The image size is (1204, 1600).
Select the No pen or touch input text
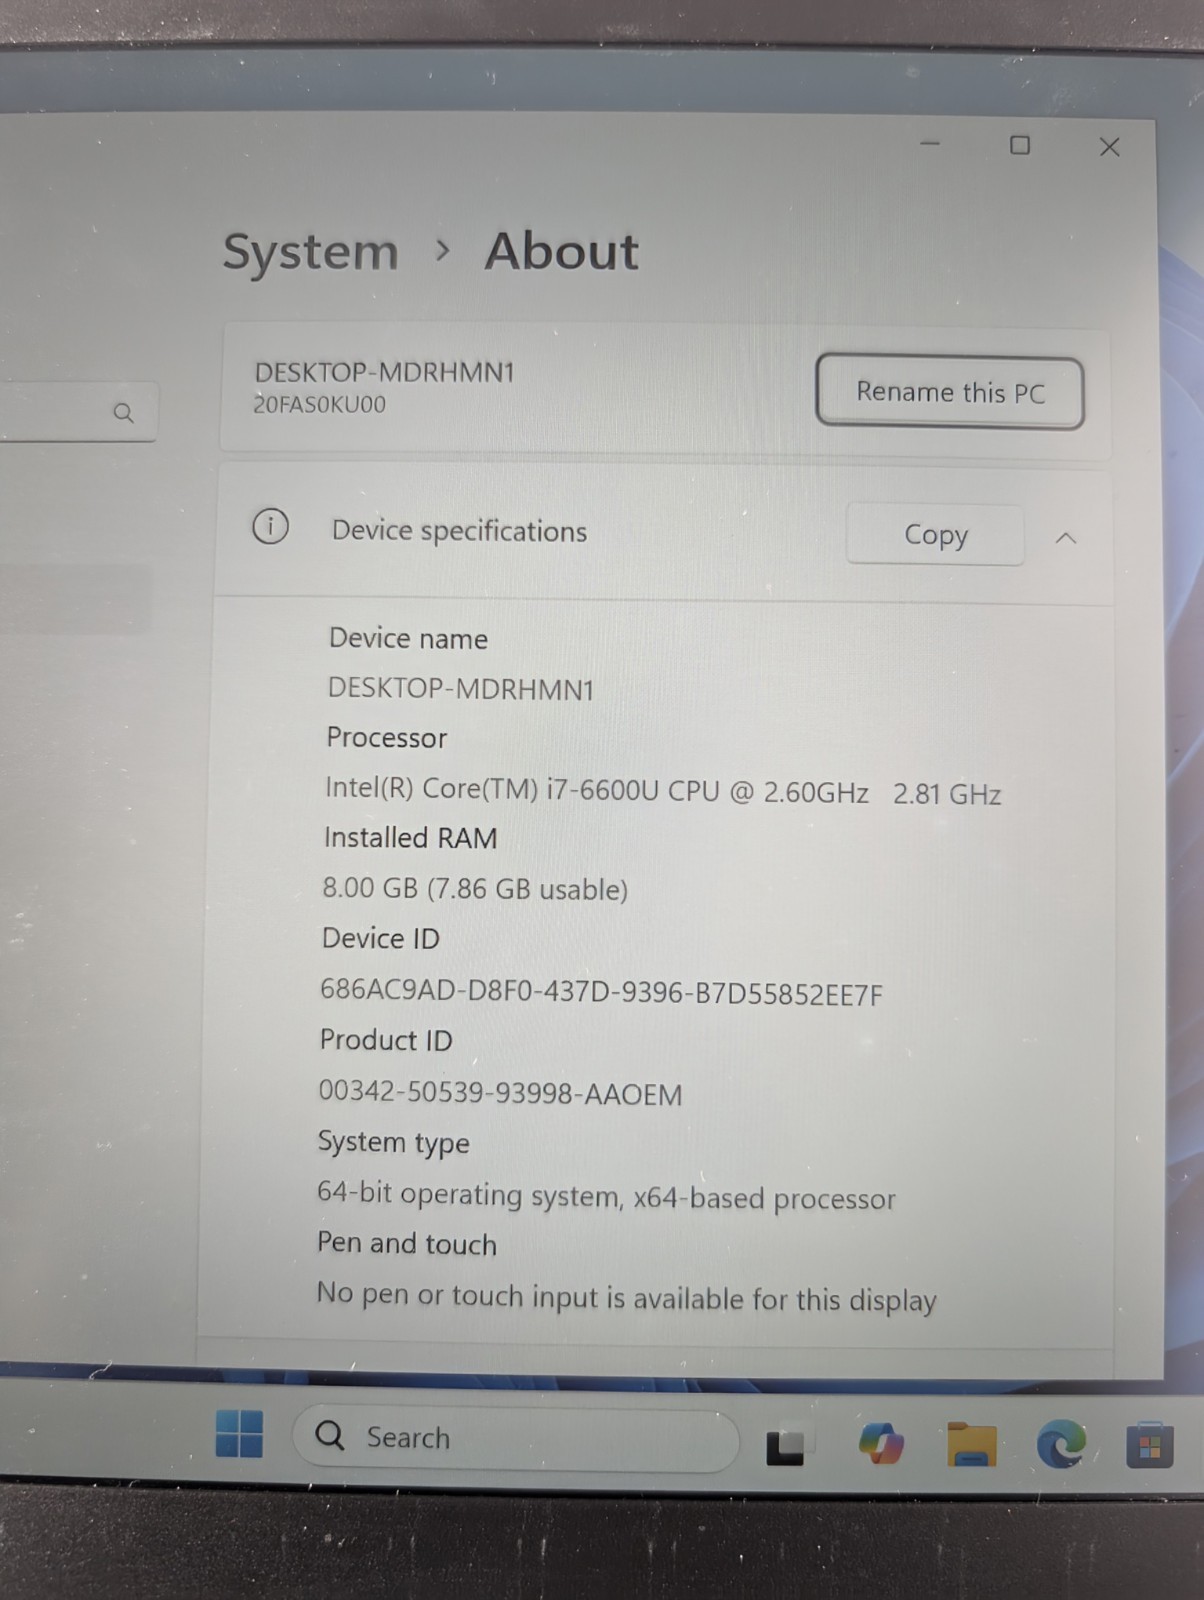tap(626, 1297)
